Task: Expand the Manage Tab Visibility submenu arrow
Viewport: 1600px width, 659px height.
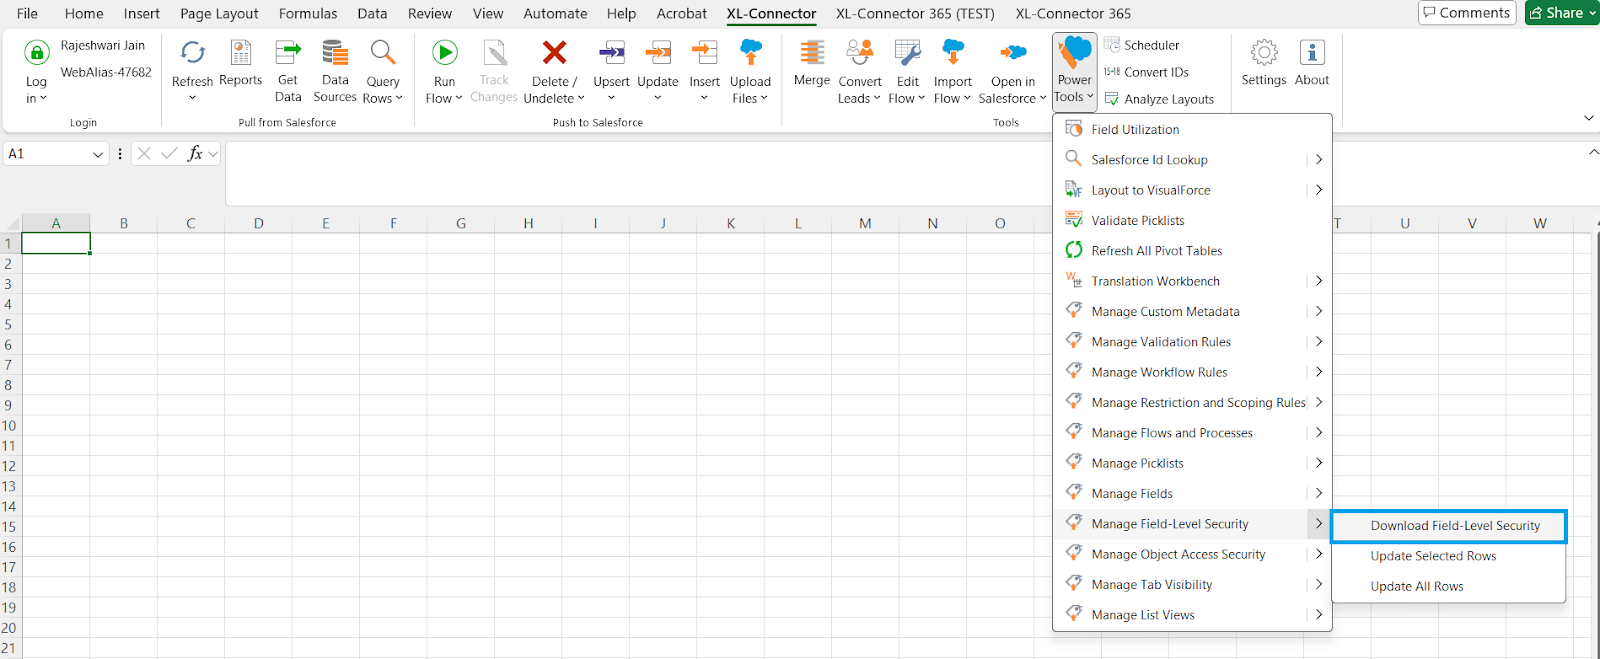Action: tap(1319, 585)
